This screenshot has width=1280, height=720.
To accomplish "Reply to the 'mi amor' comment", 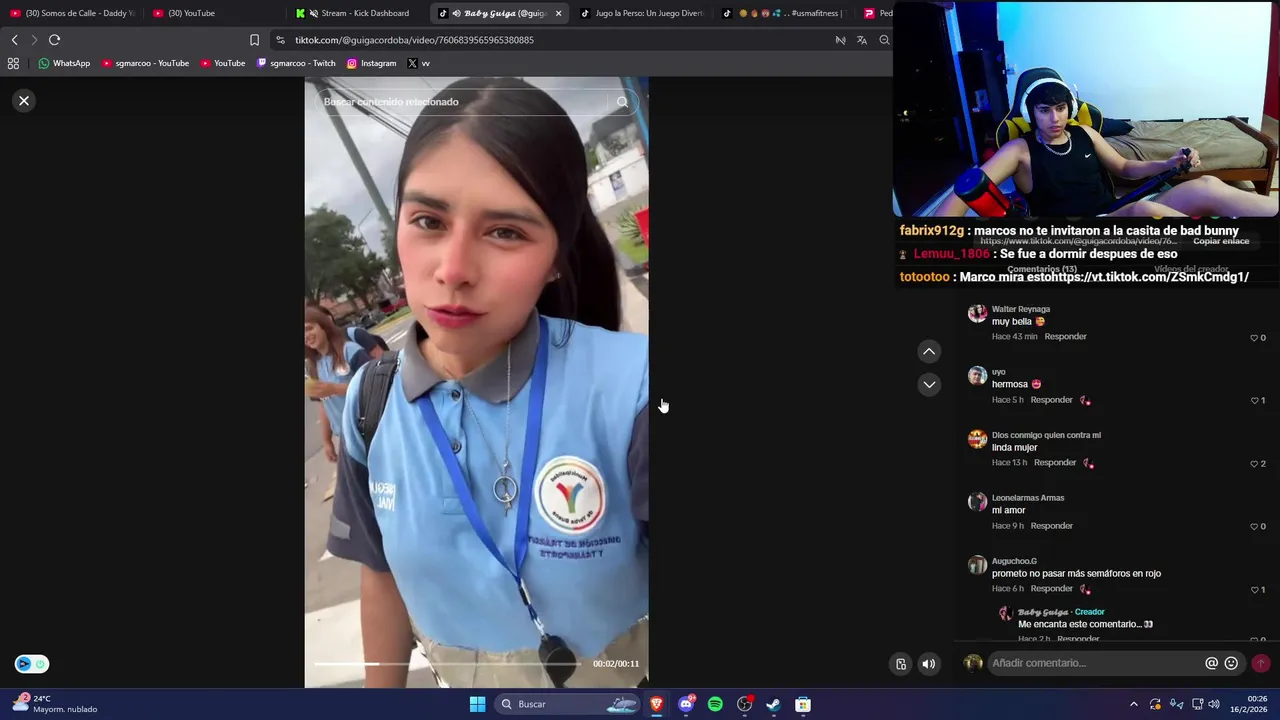I will (x=1051, y=526).
